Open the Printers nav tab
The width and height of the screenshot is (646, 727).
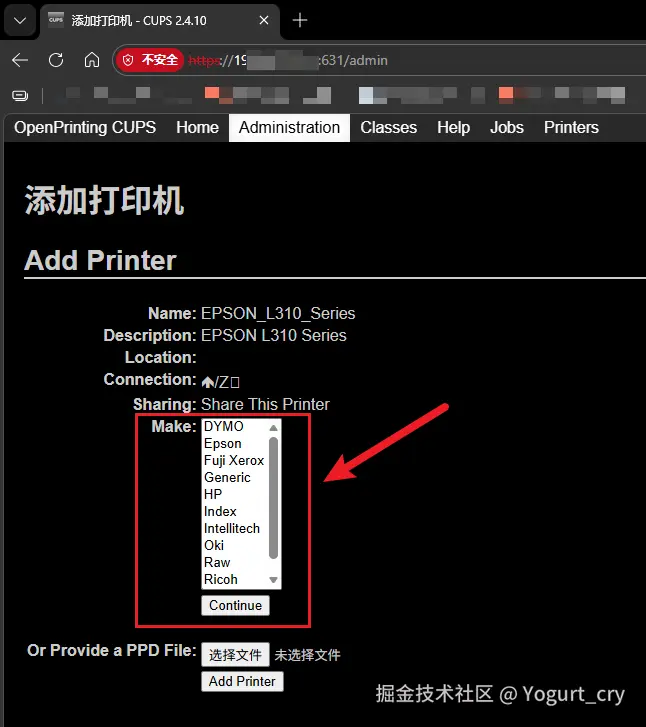[x=571, y=128]
